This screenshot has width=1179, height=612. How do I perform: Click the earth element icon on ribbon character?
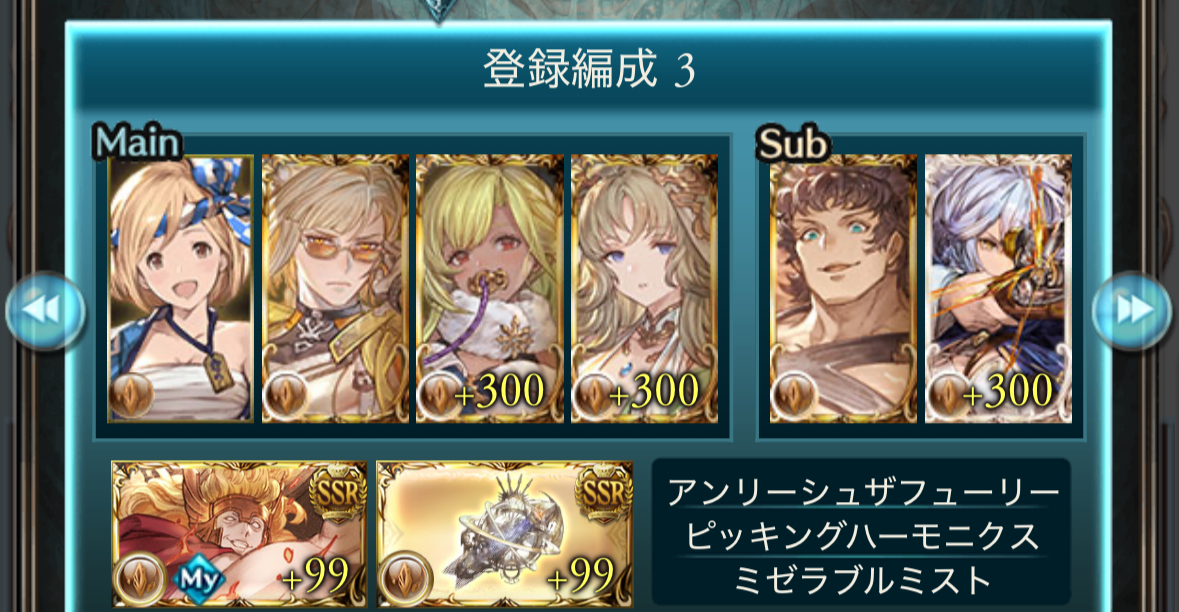[x=132, y=394]
